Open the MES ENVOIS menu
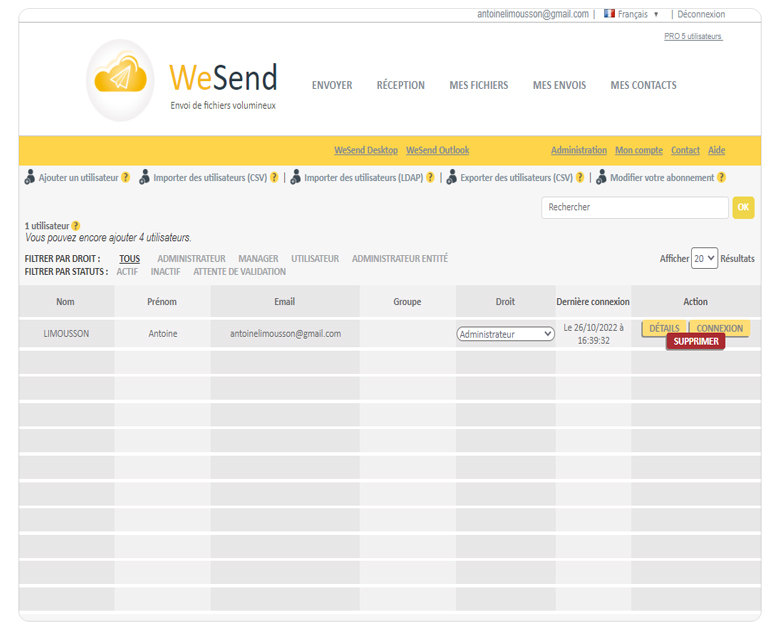Image resolution: width=780 pixels, height=630 pixels. [x=559, y=85]
